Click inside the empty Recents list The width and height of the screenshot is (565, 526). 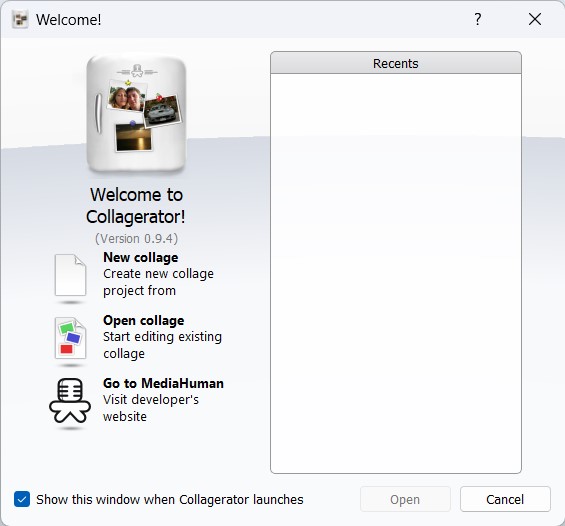(x=396, y=273)
